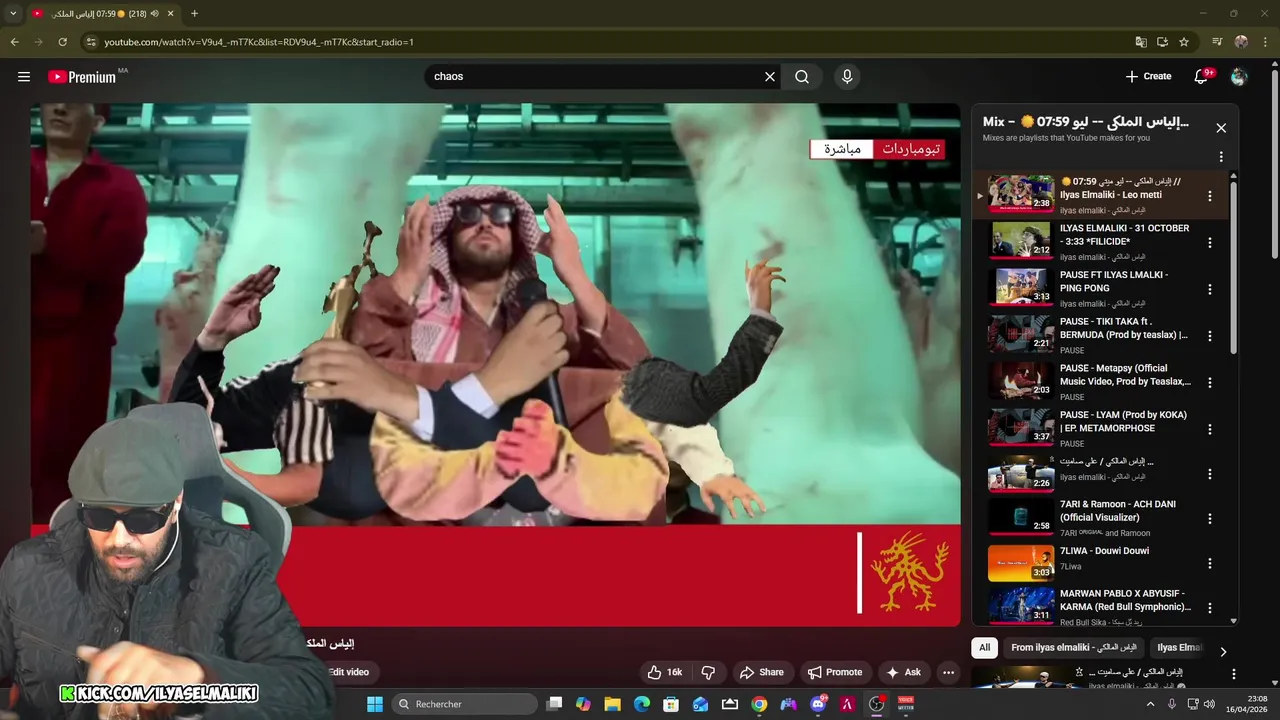
Task: Click the Ask button
Action: click(x=903, y=672)
